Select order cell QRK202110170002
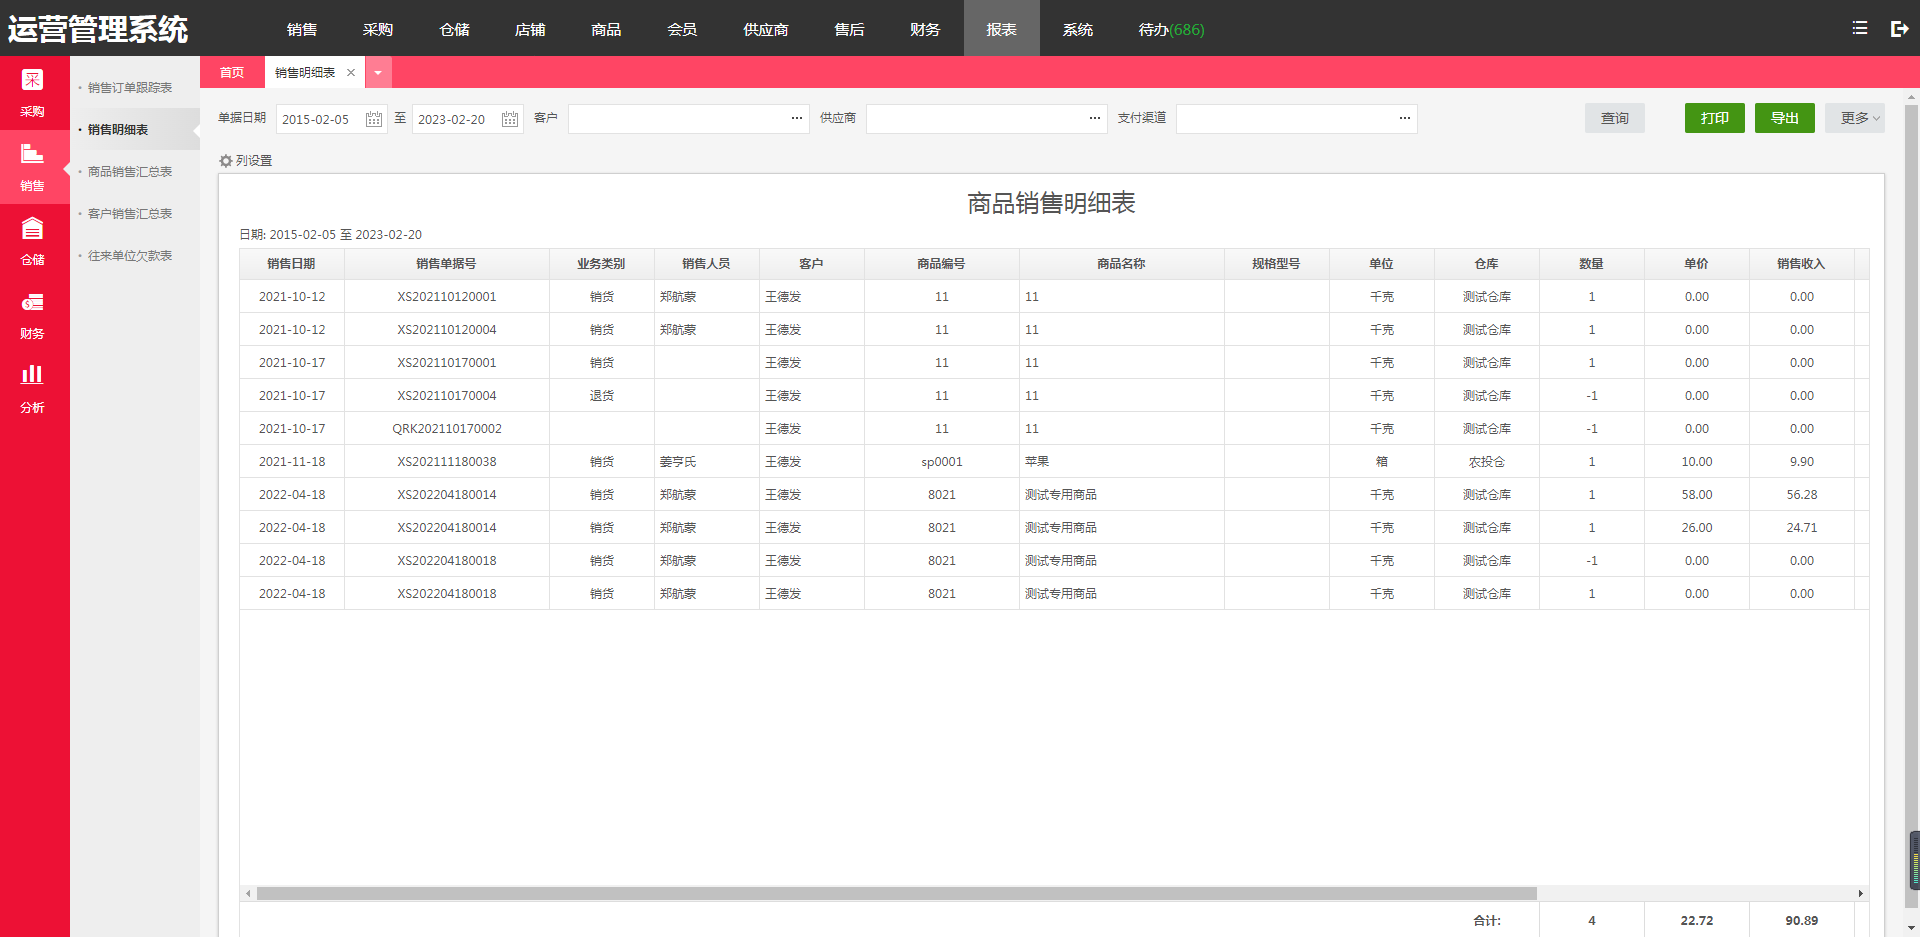 point(447,429)
